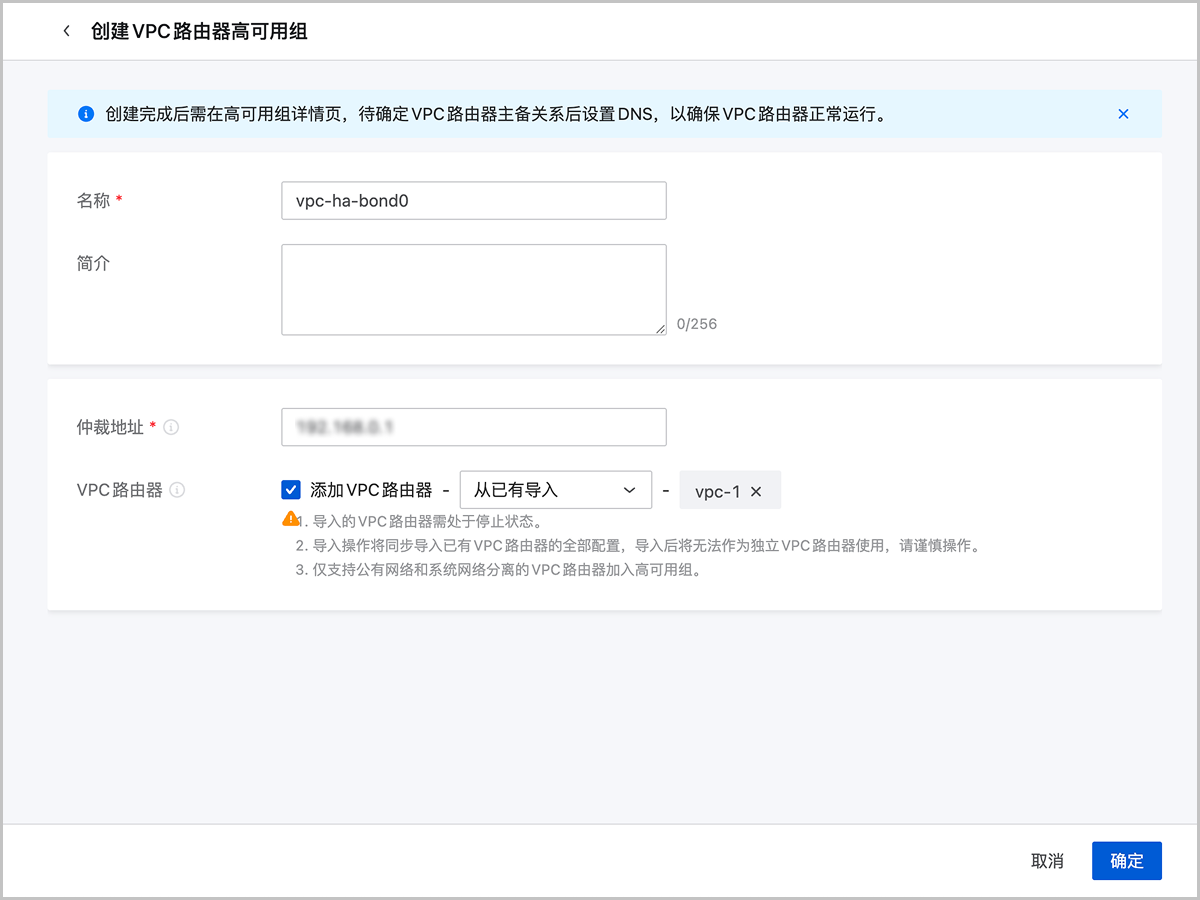Click the blue info icon in the notice banner

[x=86, y=114]
